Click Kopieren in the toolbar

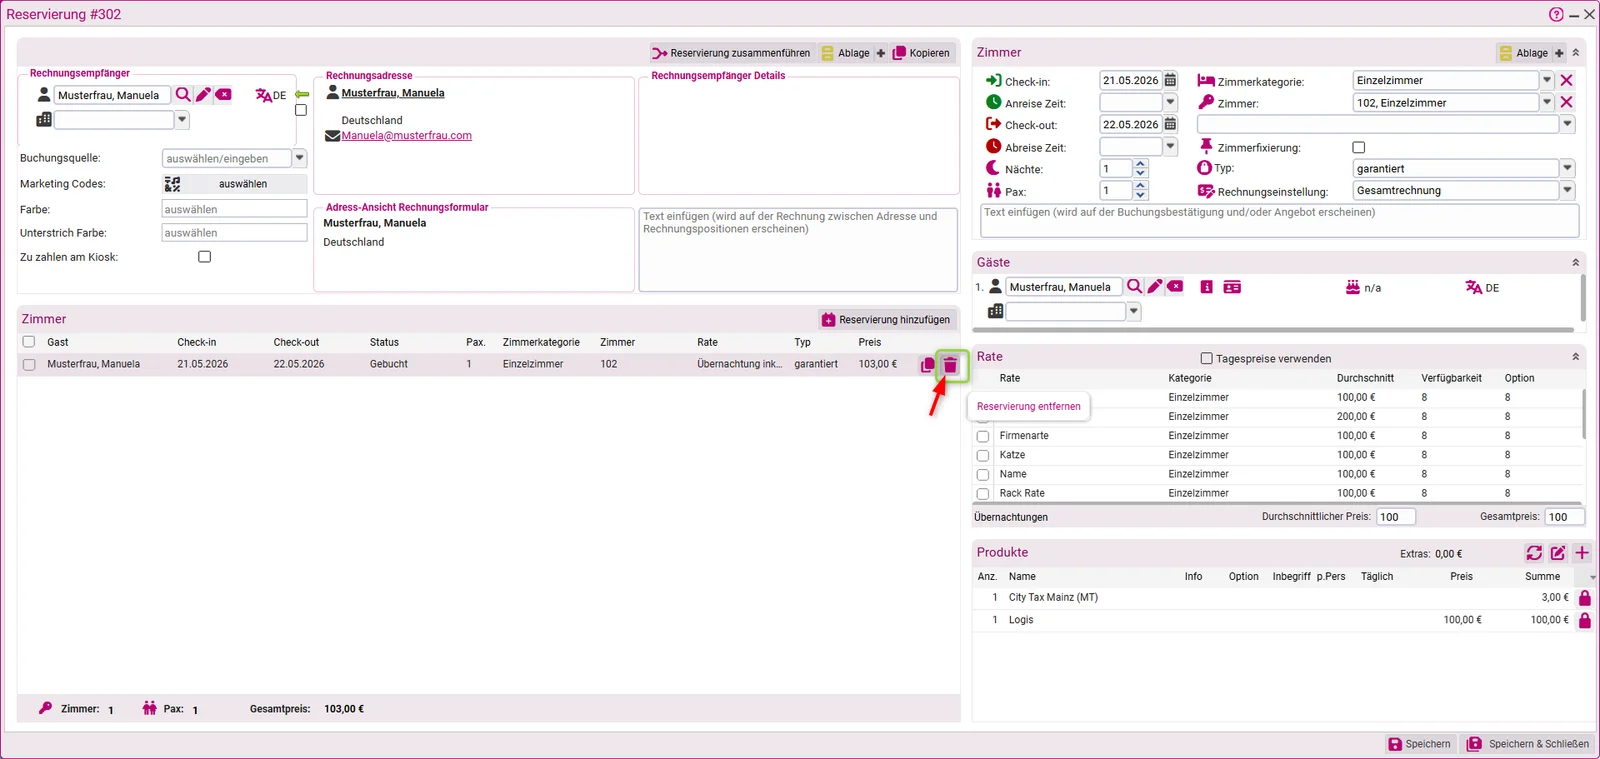pos(921,53)
